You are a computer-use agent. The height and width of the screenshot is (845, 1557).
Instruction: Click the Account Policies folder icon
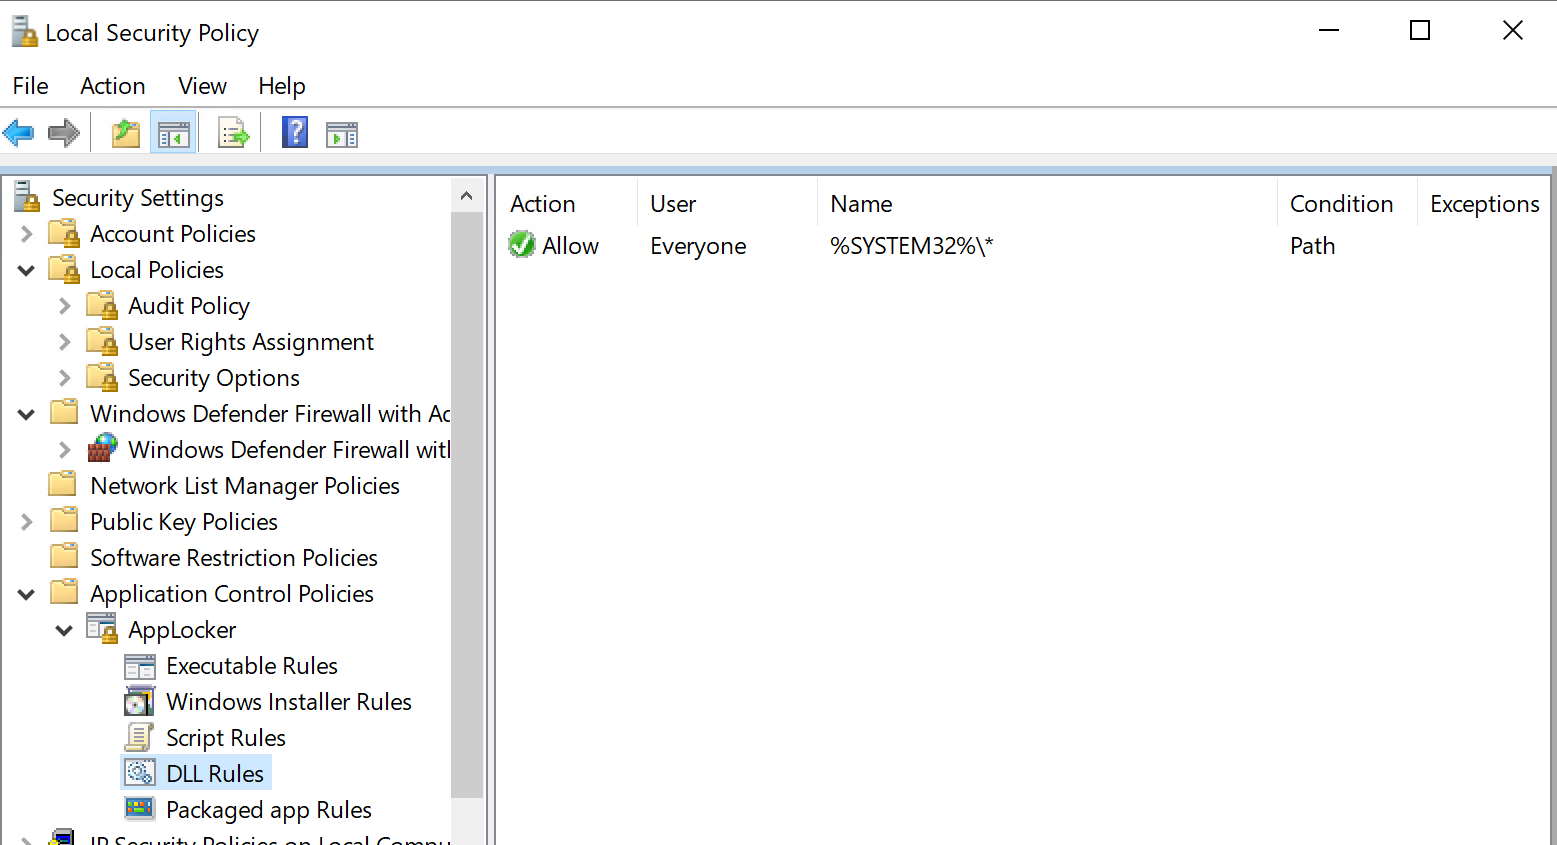click(x=65, y=234)
